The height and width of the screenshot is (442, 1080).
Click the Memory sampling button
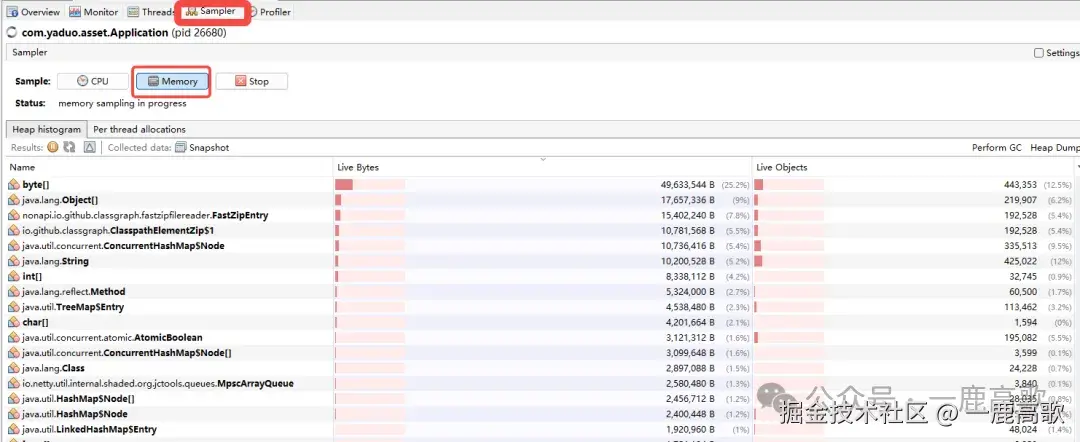tap(172, 81)
